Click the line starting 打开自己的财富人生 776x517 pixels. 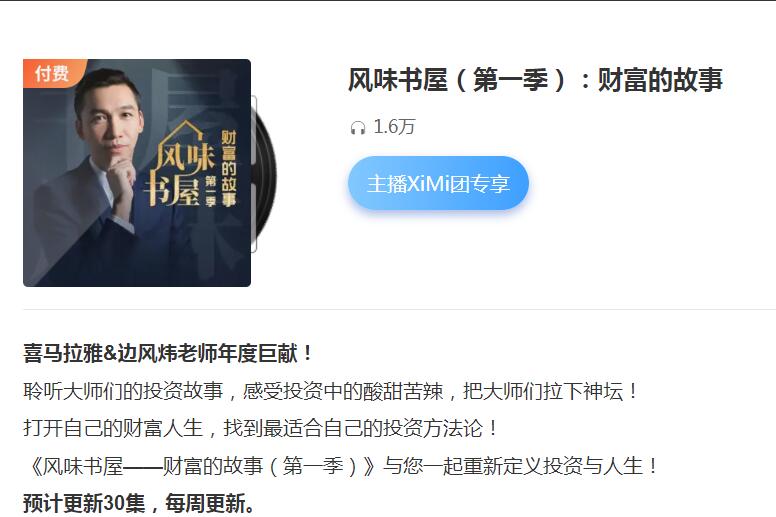tap(260, 428)
